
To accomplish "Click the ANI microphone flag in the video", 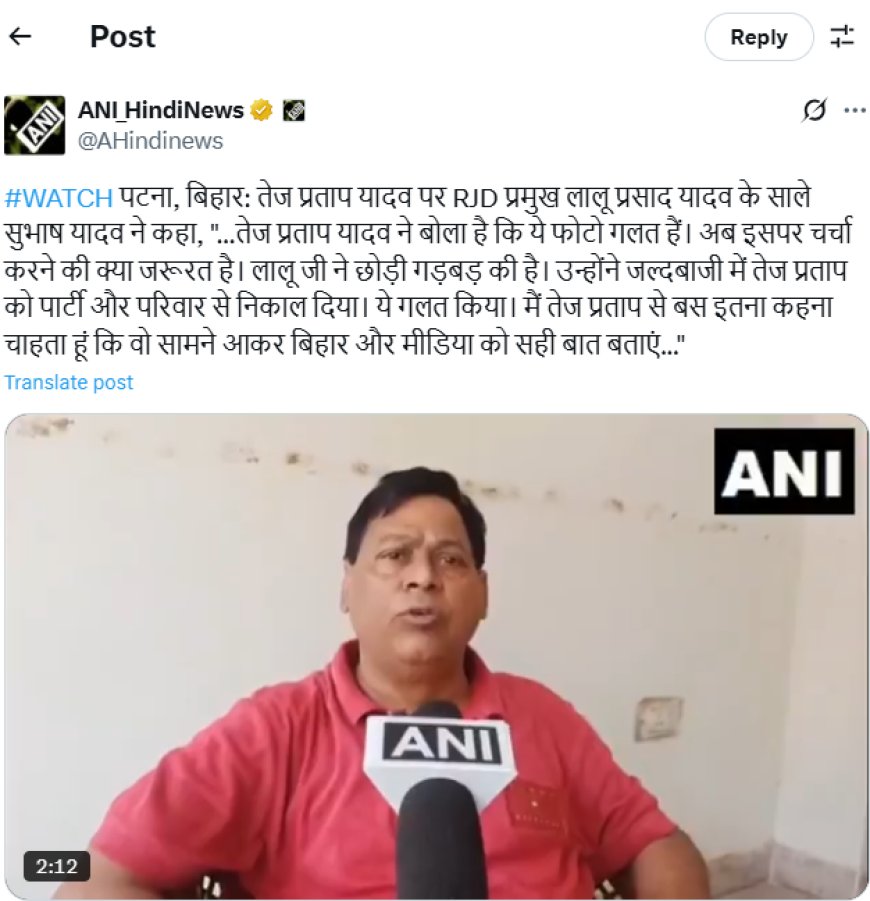I will tap(443, 744).
